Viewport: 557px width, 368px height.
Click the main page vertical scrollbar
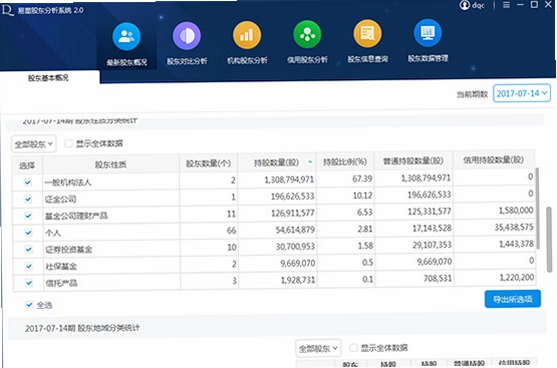[550, 240]
